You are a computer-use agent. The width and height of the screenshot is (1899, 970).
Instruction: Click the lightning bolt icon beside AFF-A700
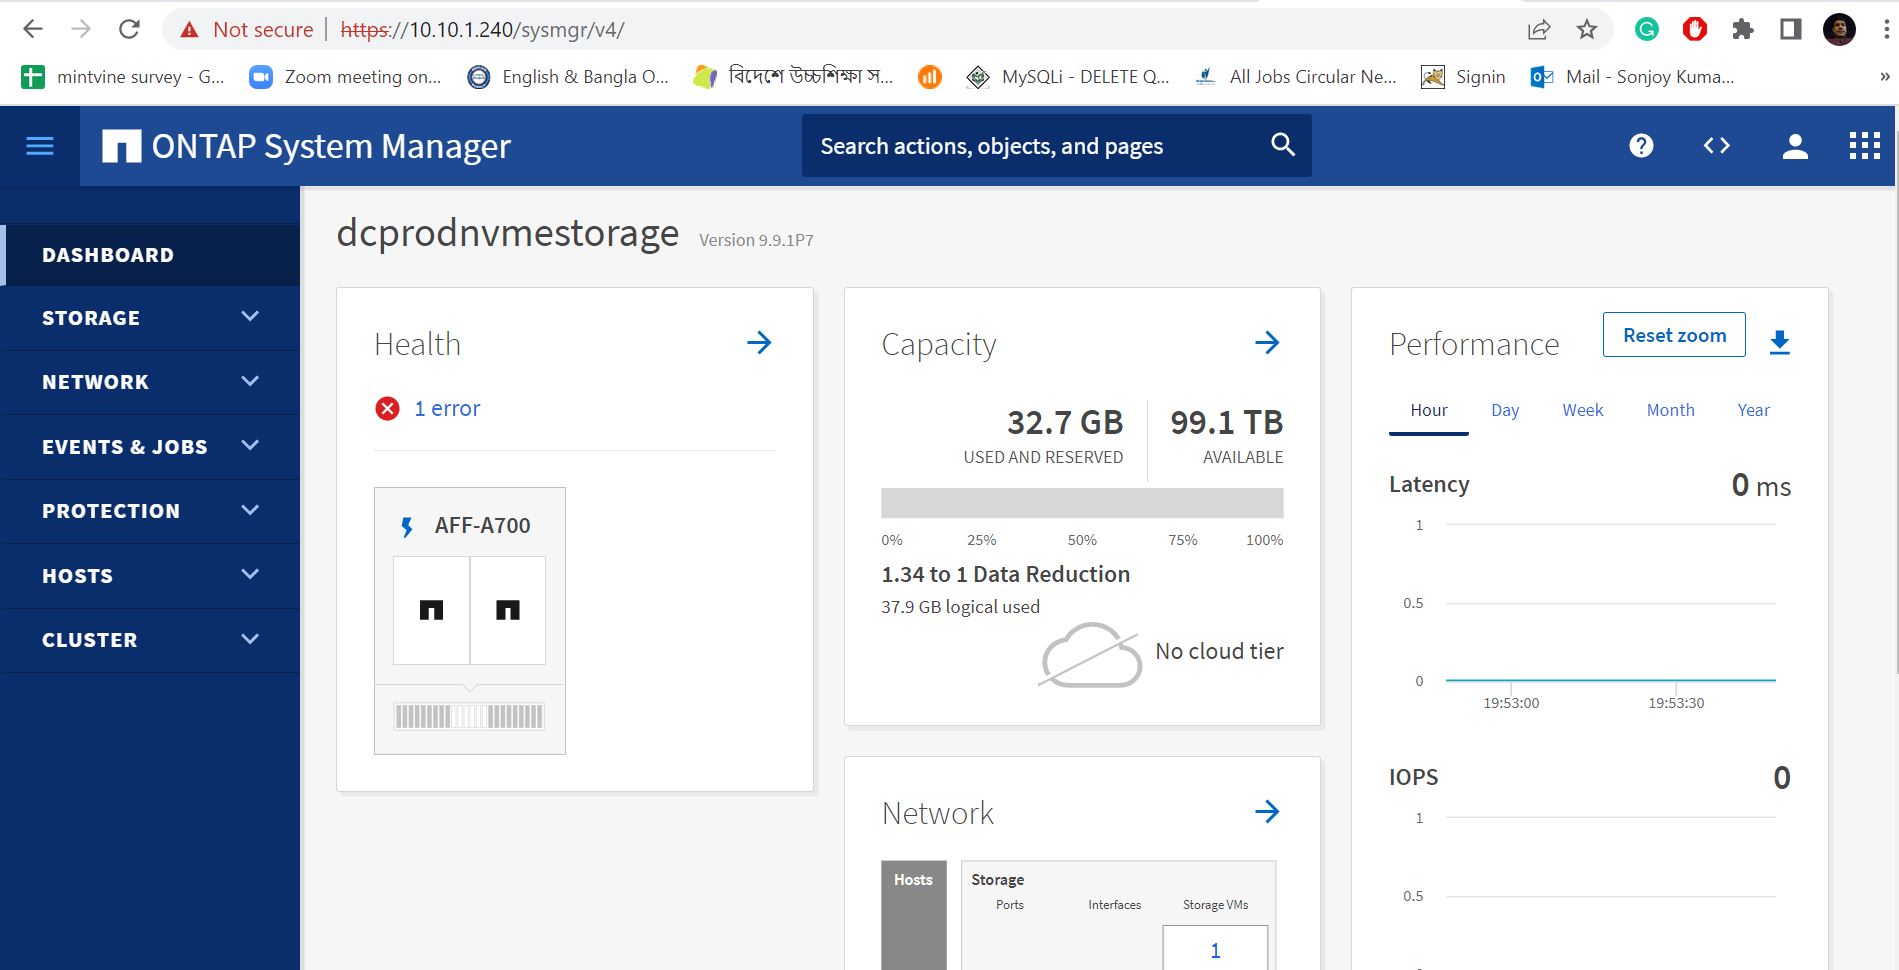pos(406,526)
